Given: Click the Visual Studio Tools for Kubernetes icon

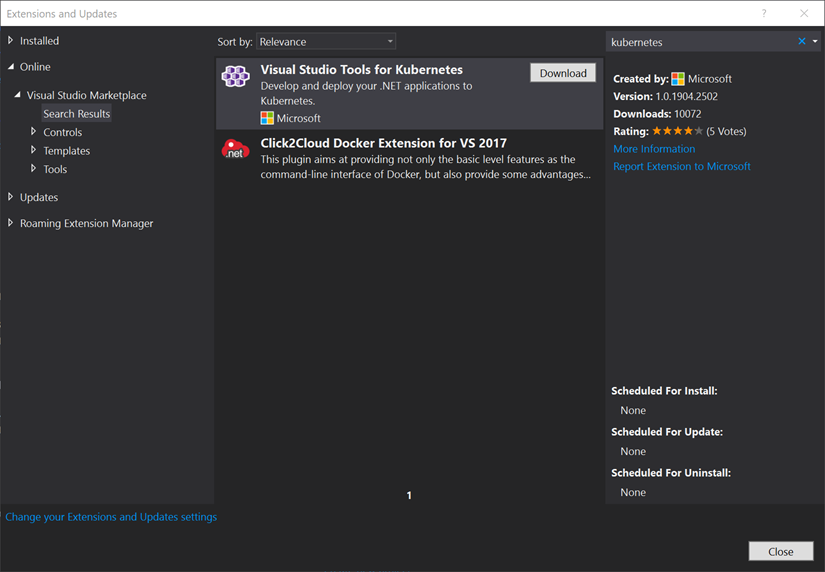Looking at the screenshot, I should (x=235, y=77).
